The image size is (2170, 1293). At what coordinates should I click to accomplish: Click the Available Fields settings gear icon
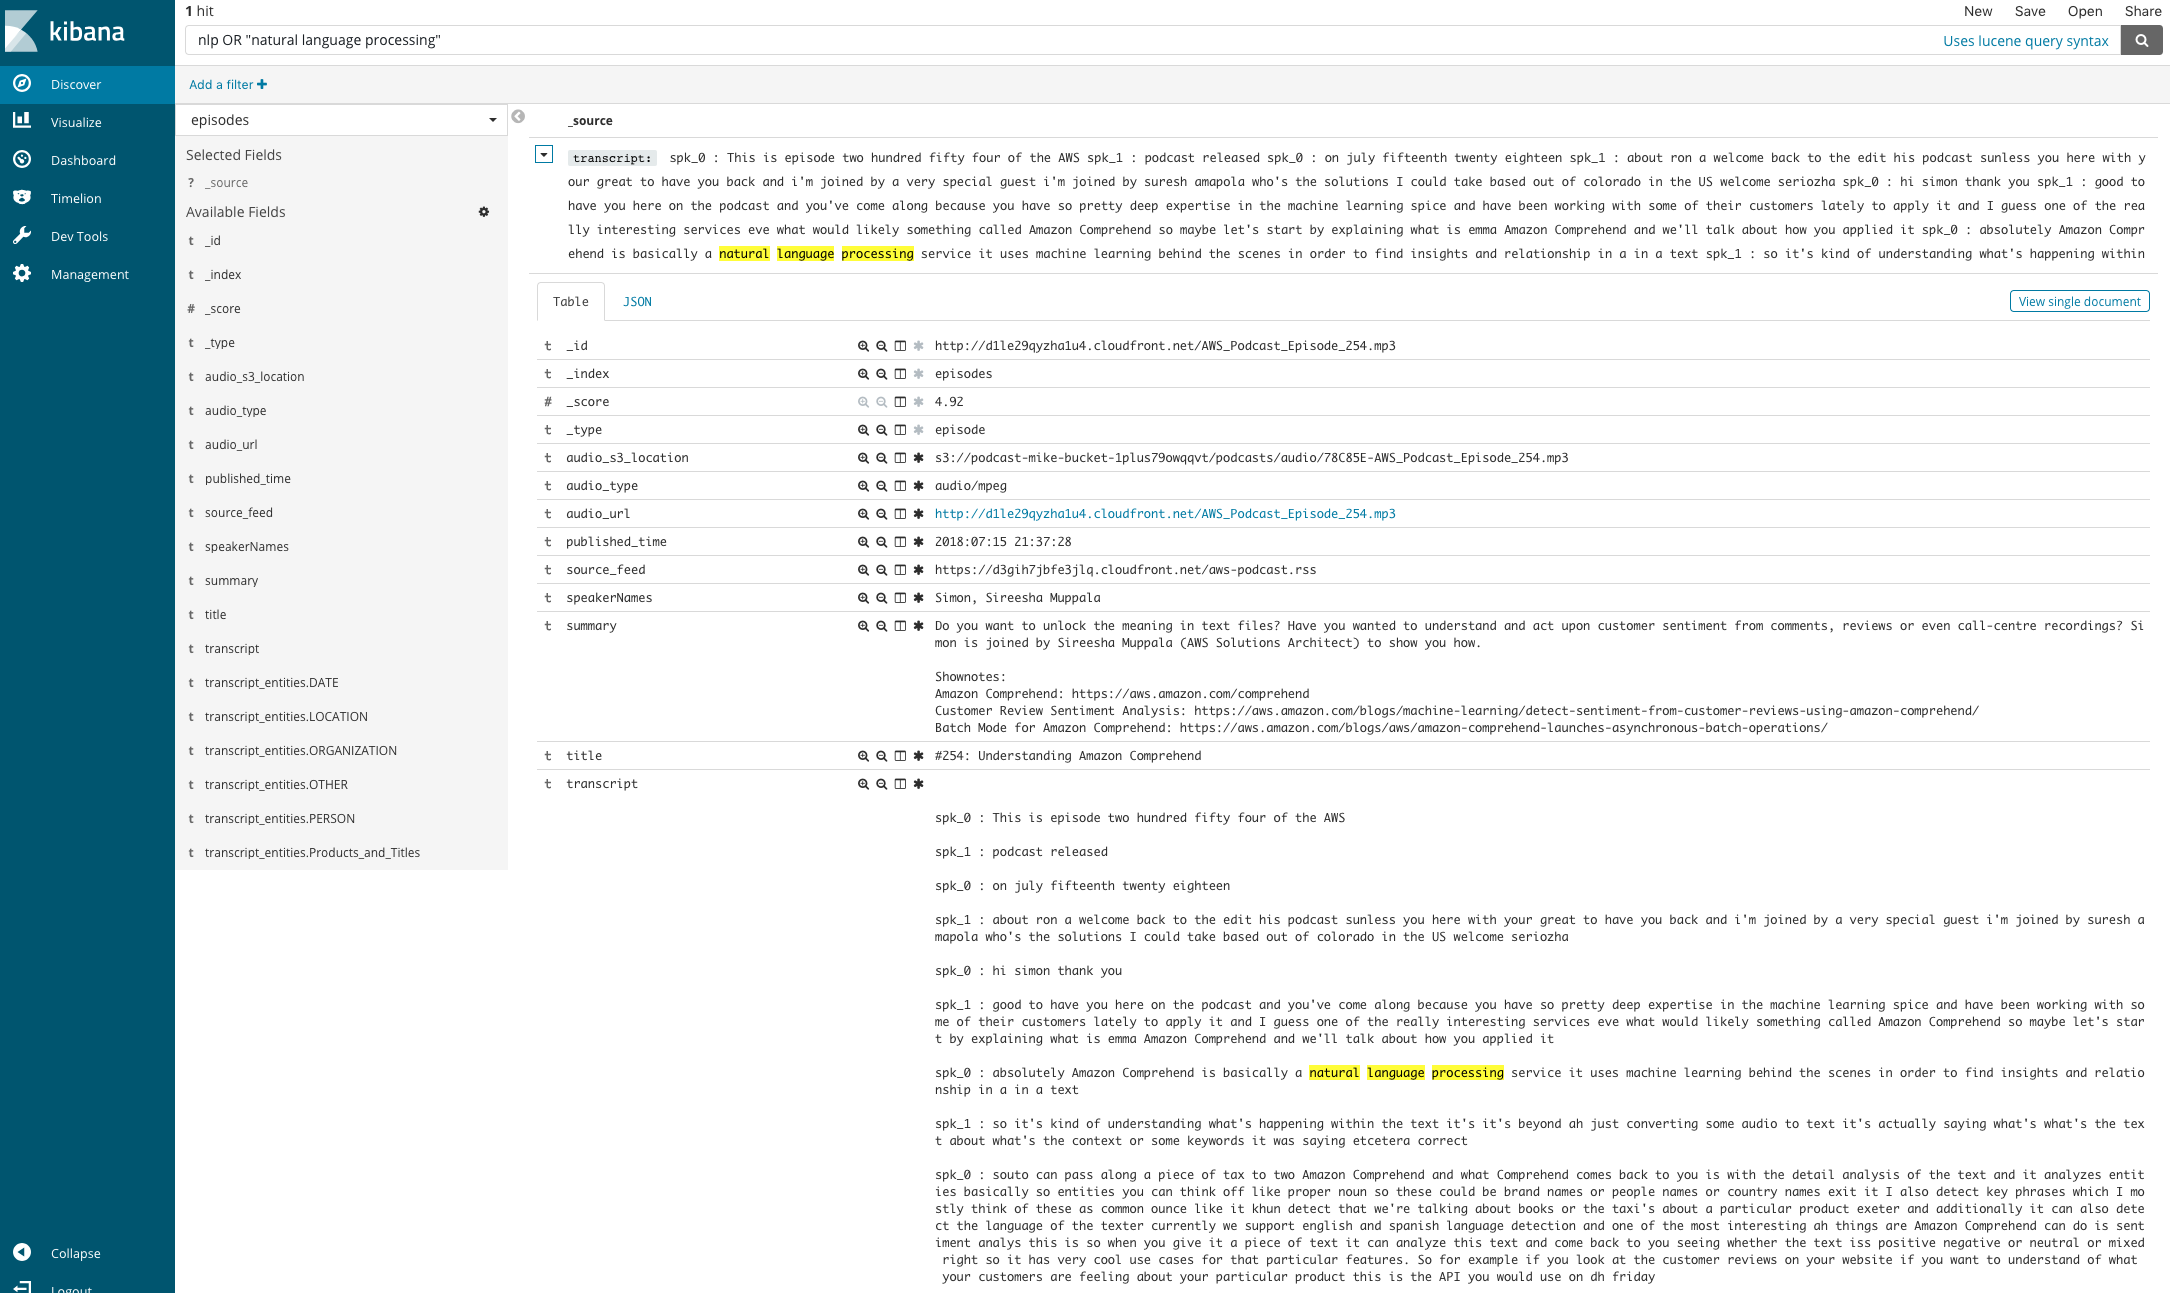[484, 212]
